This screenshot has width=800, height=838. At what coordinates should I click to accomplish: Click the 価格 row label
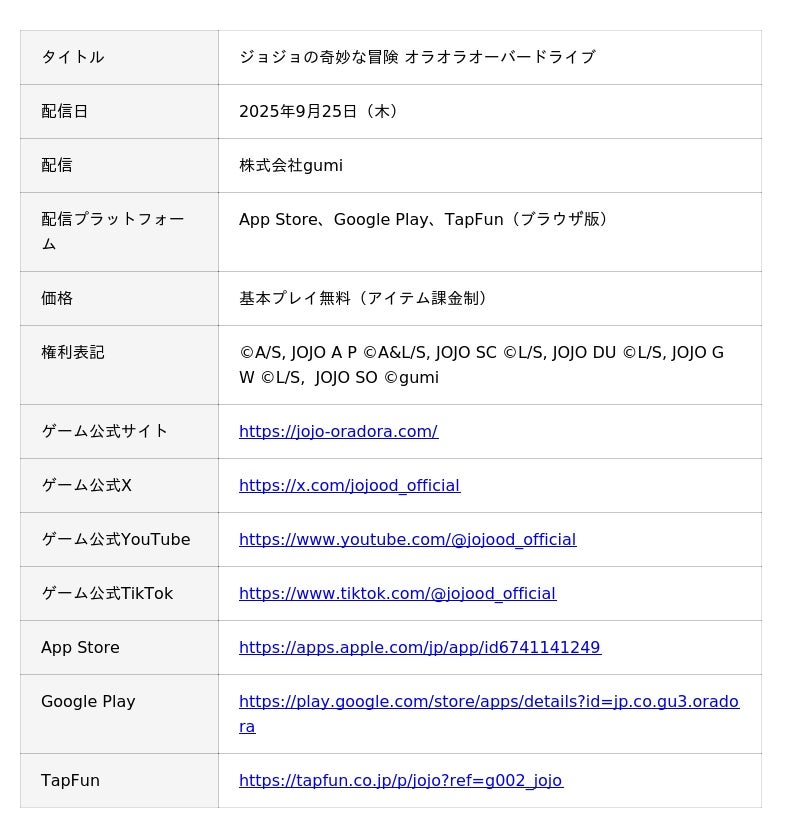point(57,298)
